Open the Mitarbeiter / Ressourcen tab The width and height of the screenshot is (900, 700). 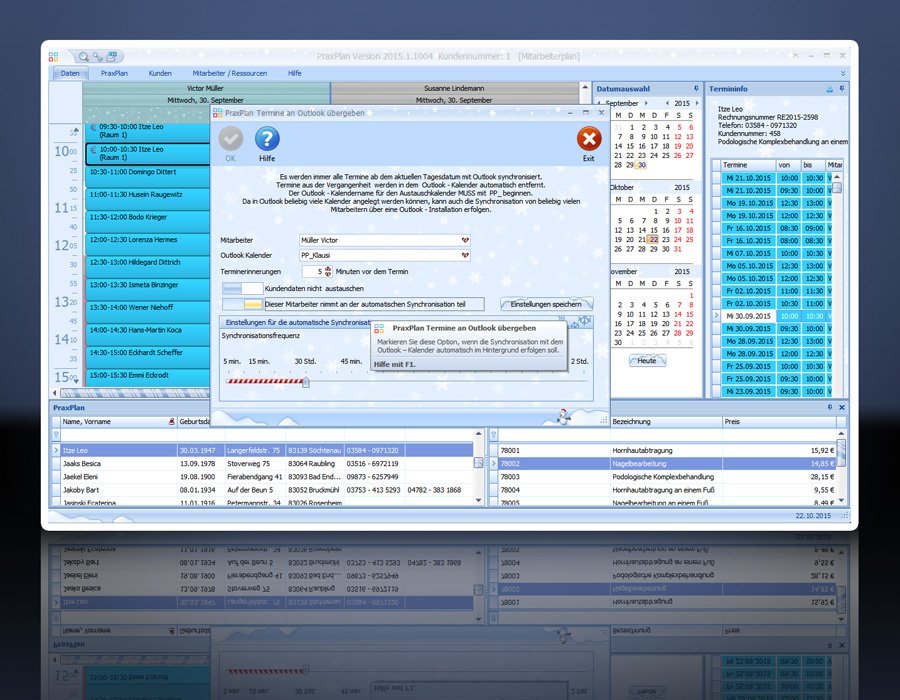click(230, 73)
